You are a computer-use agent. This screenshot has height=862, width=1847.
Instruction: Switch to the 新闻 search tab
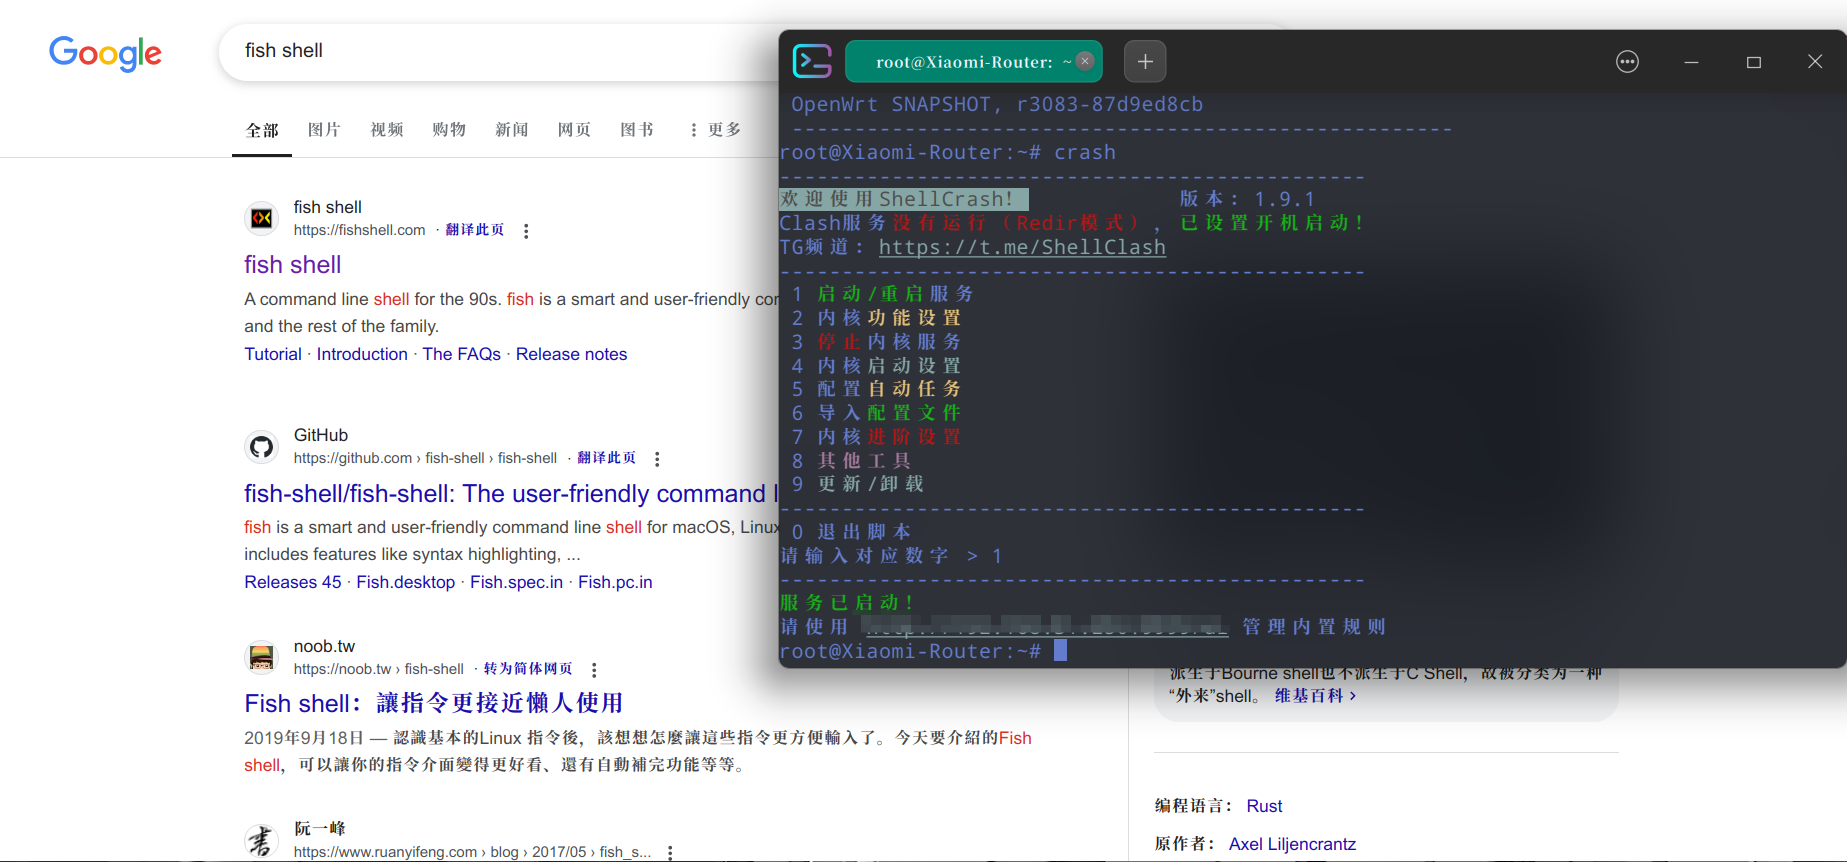(512, 130)
